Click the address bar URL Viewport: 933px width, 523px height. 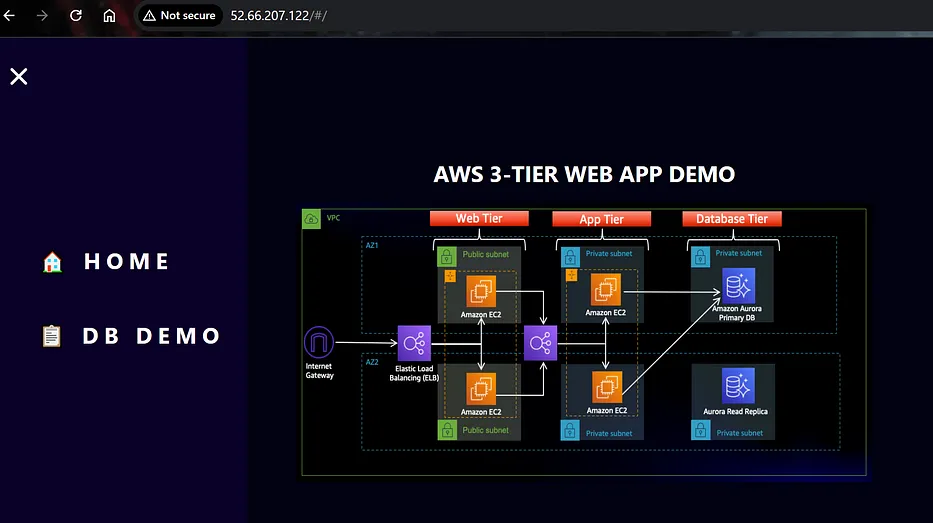tap(278, 15)
